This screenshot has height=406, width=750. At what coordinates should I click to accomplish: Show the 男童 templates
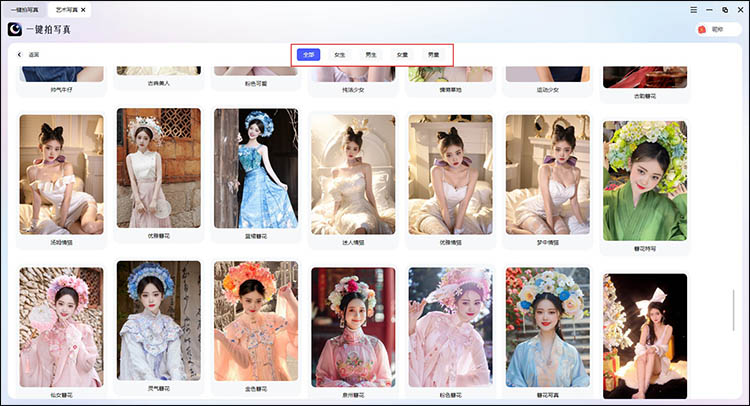pos(433,54)
